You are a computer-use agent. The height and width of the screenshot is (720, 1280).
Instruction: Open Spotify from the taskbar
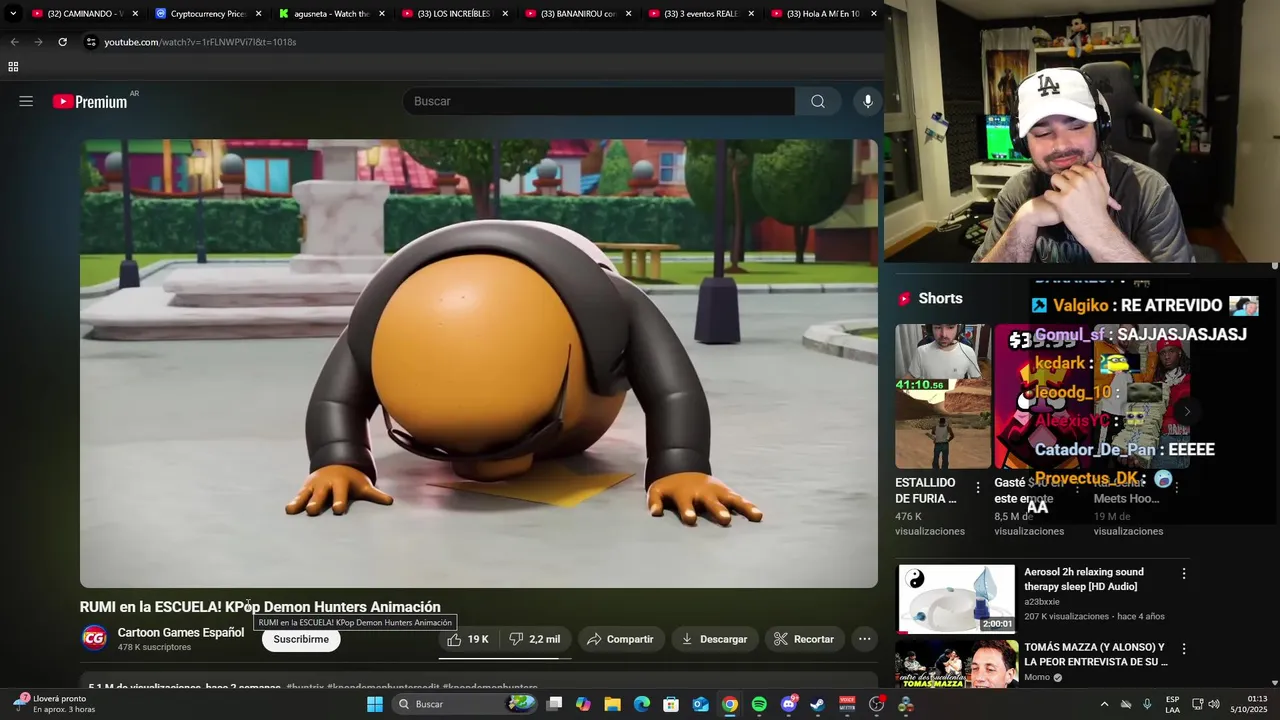tap(759, 704)
